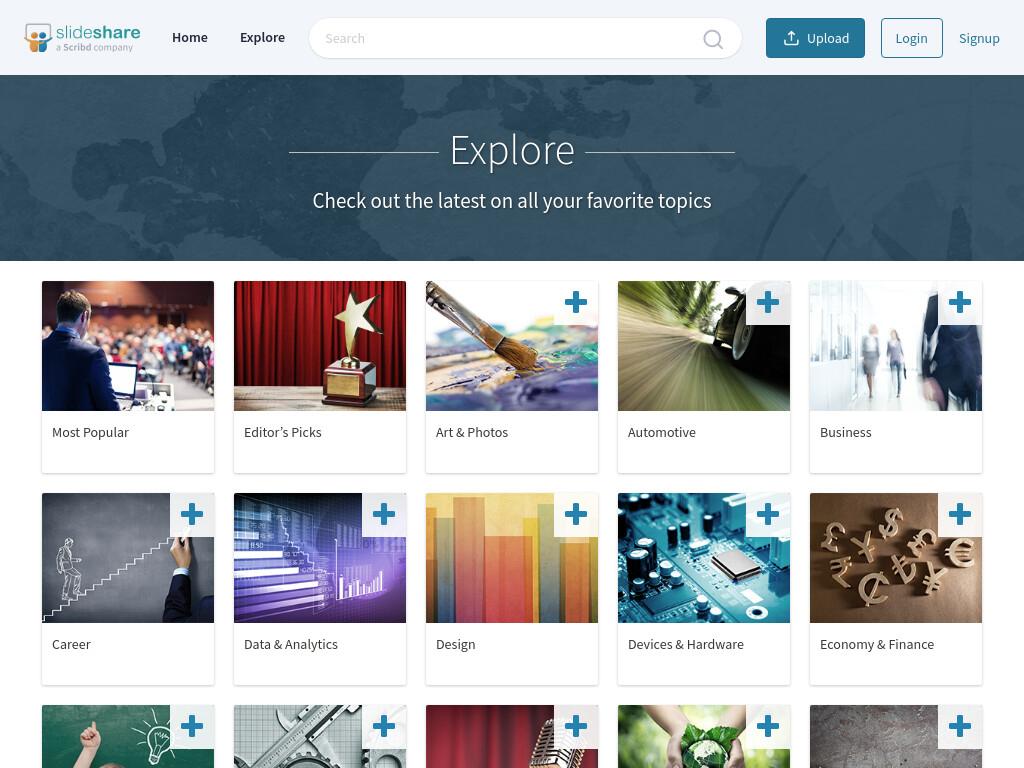
Task: Open Editor's Picks trophy thumbnail
Action: [320, 346]
